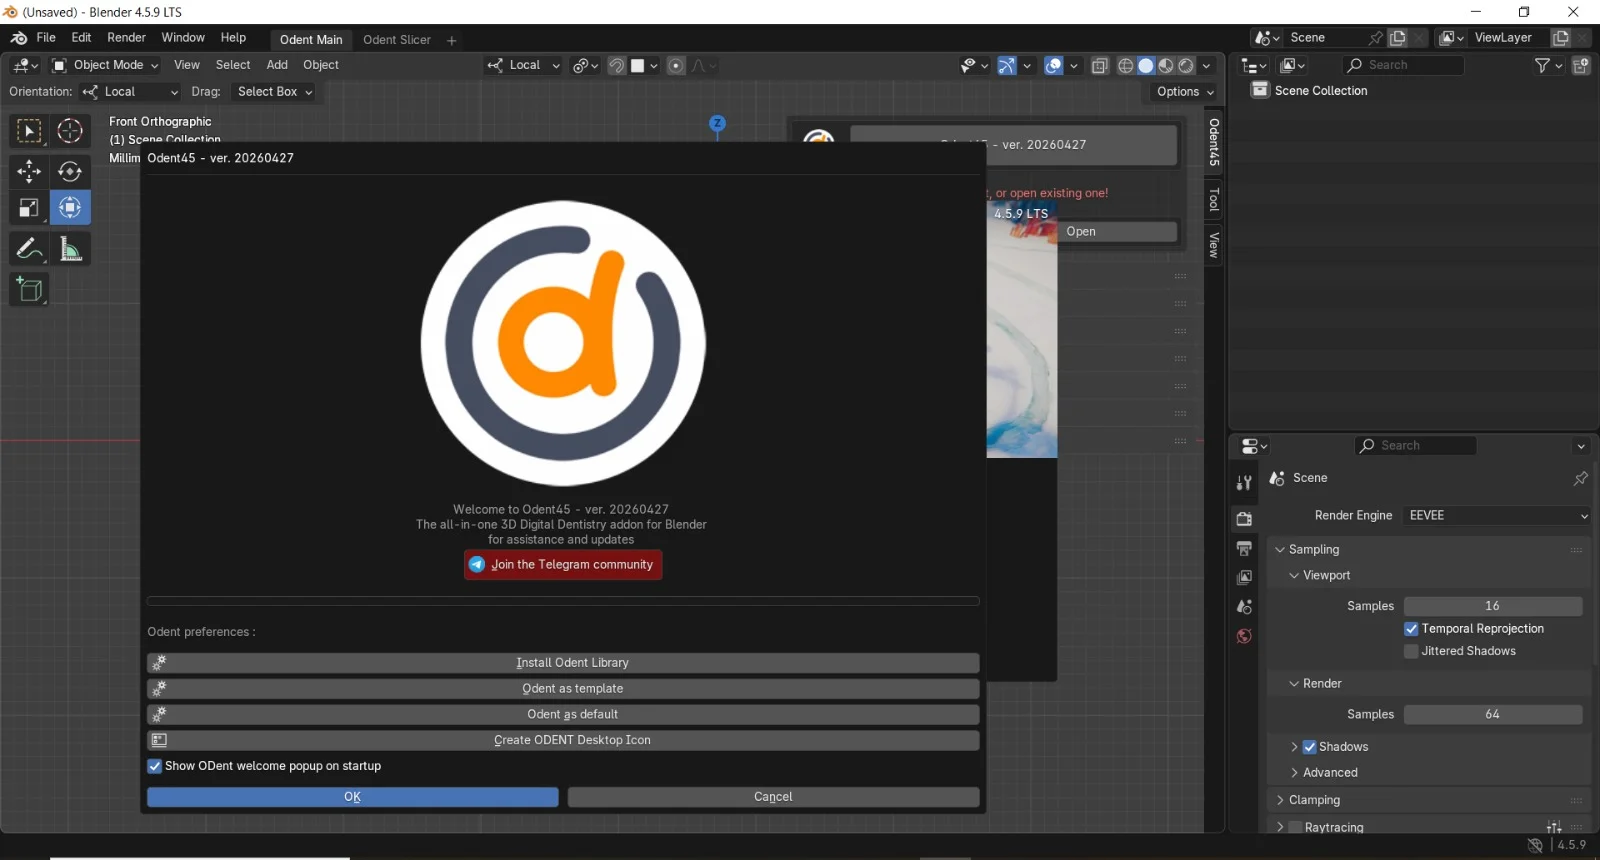The width and height of the screenshot is (1600, 860).
Task: Choose the Move tool in toolbar
Action: (29, 171)
